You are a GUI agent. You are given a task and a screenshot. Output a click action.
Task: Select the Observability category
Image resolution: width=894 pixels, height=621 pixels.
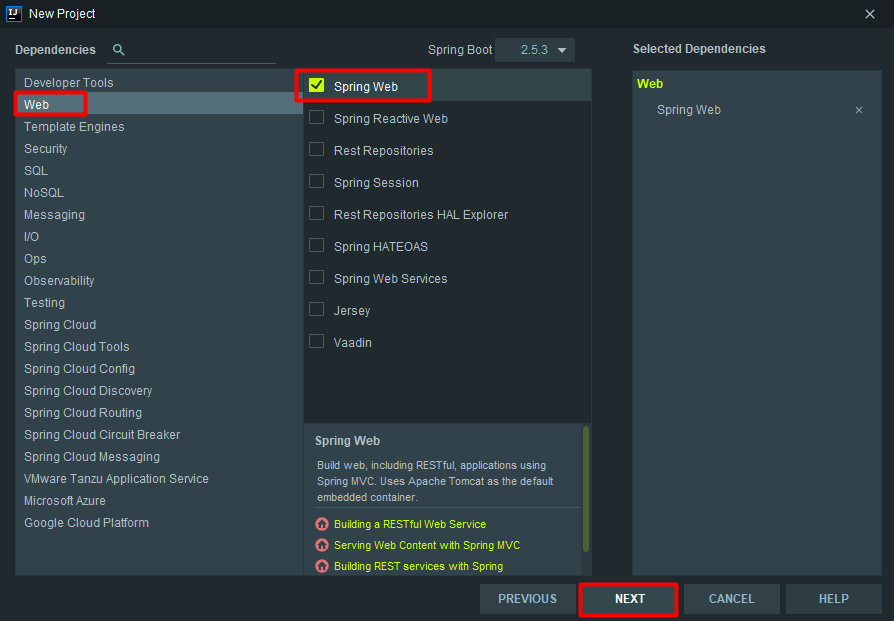tap(159, 281)
